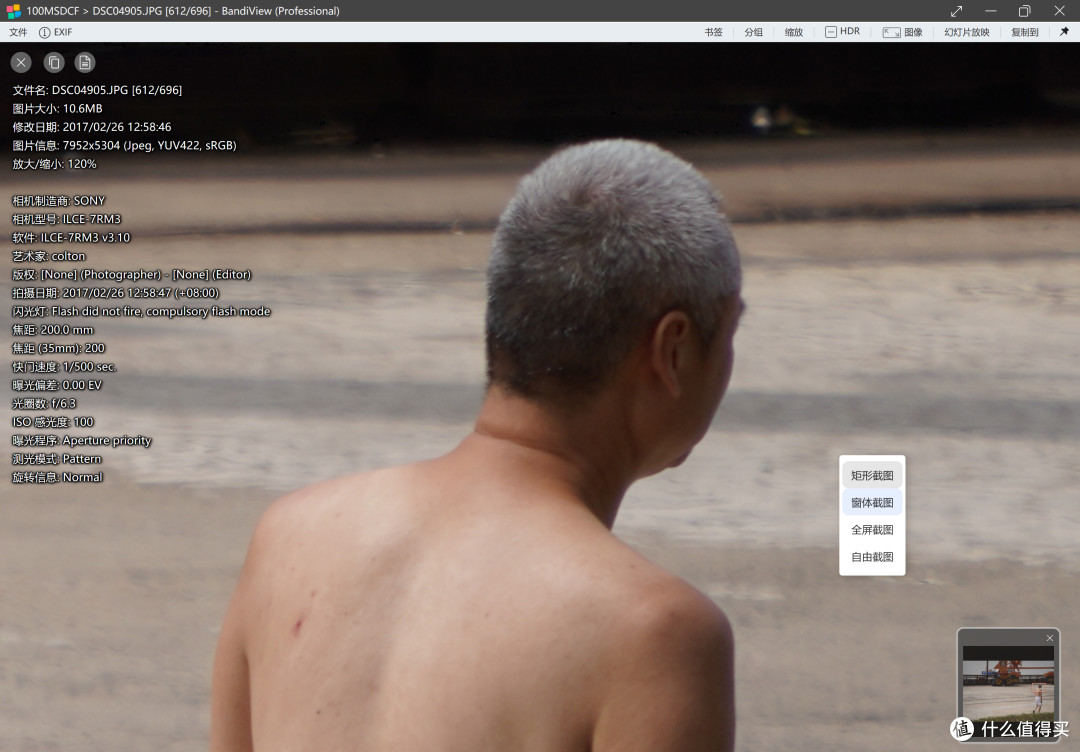Click the 曝光偏差 0.00 EV line

(56, 385)
